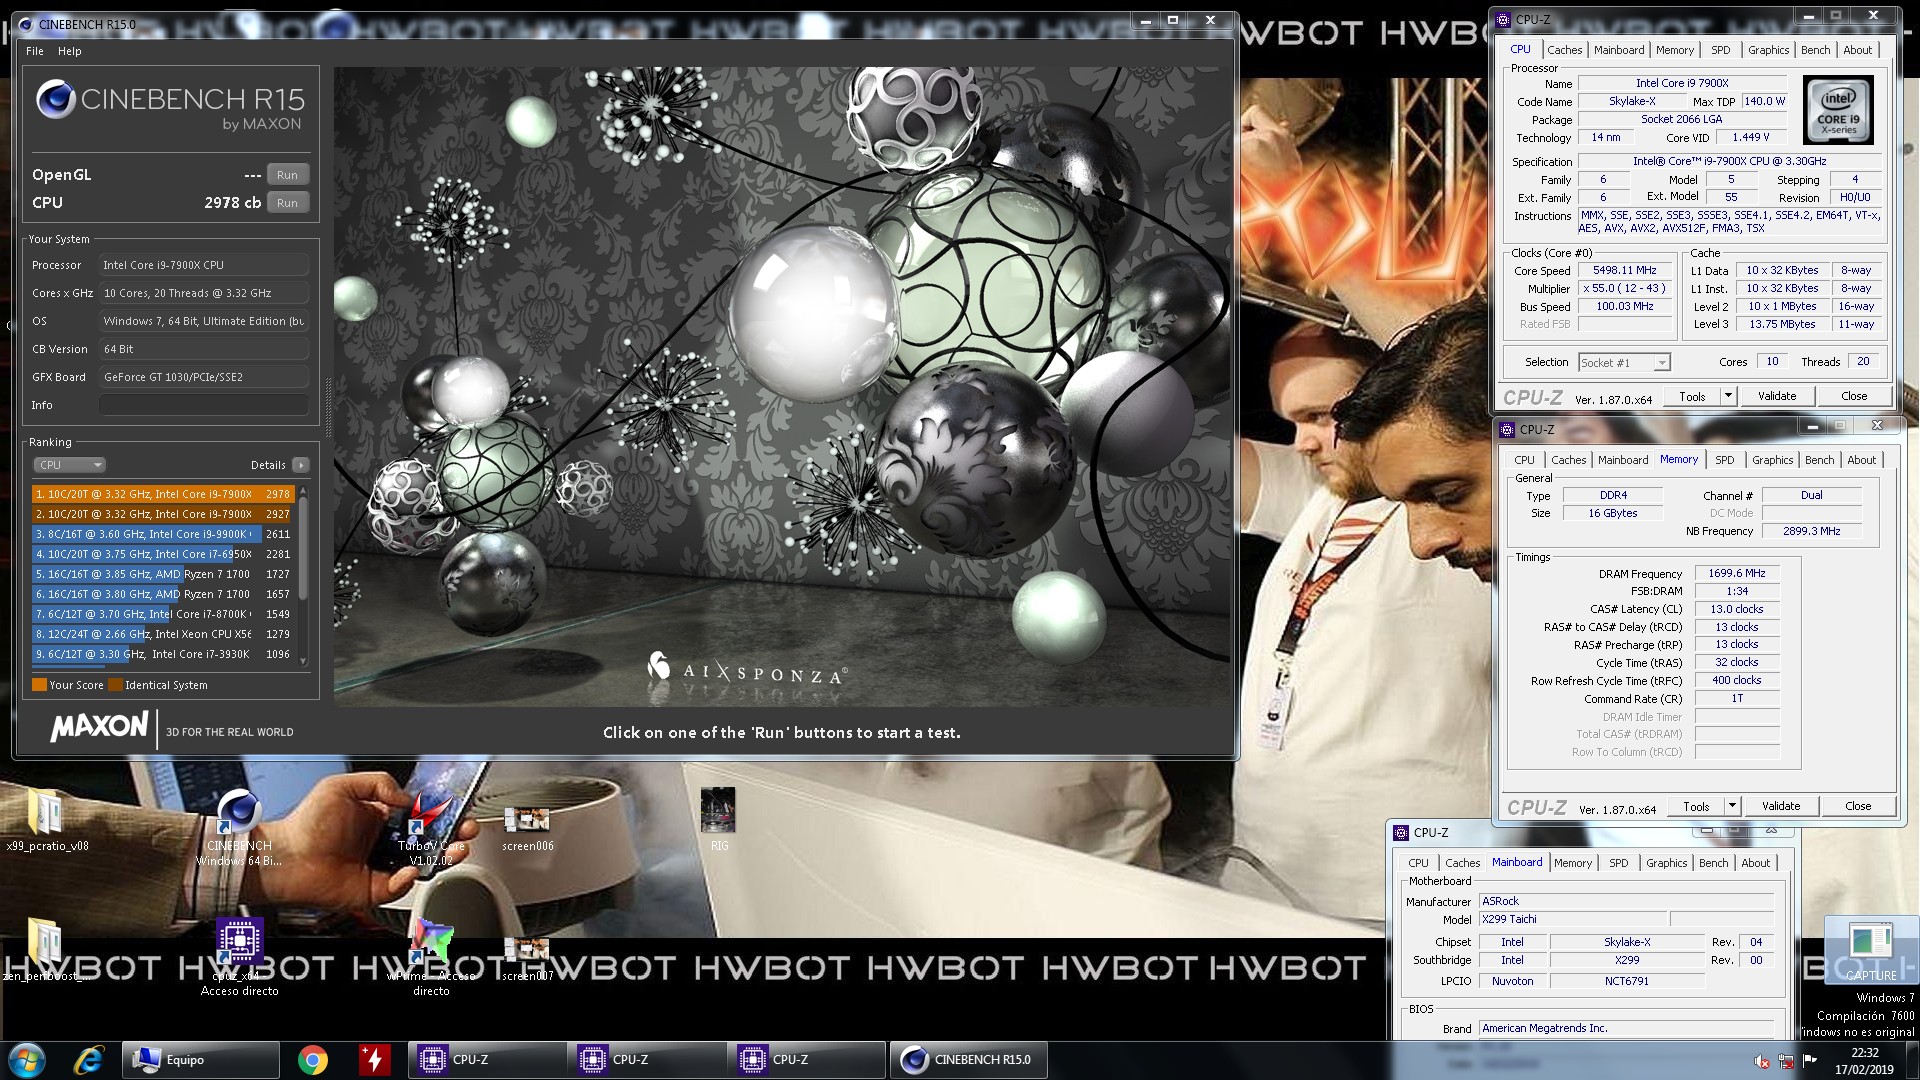Click the NB Frequency value 2899.3 MHz
Viewport: 1920px width, 1080px height.
click(1811, 532)
